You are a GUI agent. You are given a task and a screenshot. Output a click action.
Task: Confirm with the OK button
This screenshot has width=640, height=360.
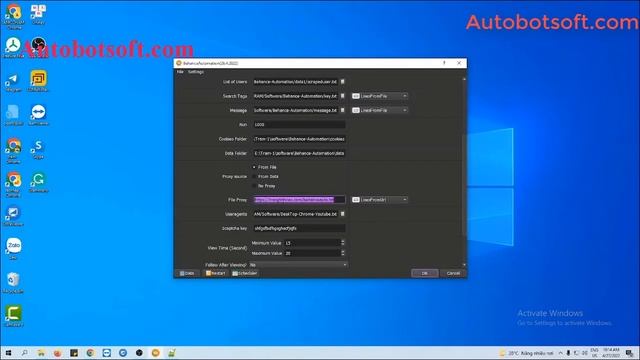coord(424,273)
